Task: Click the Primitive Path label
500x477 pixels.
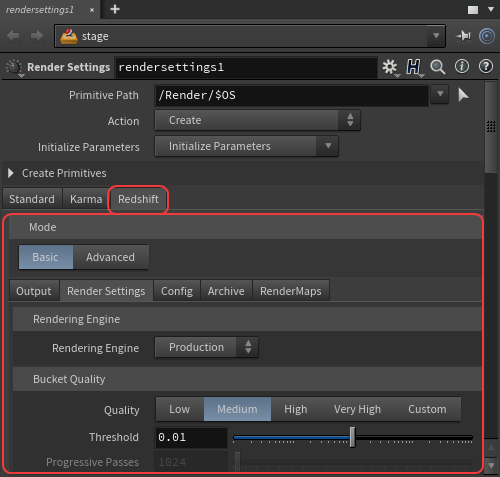Action: 104,95
